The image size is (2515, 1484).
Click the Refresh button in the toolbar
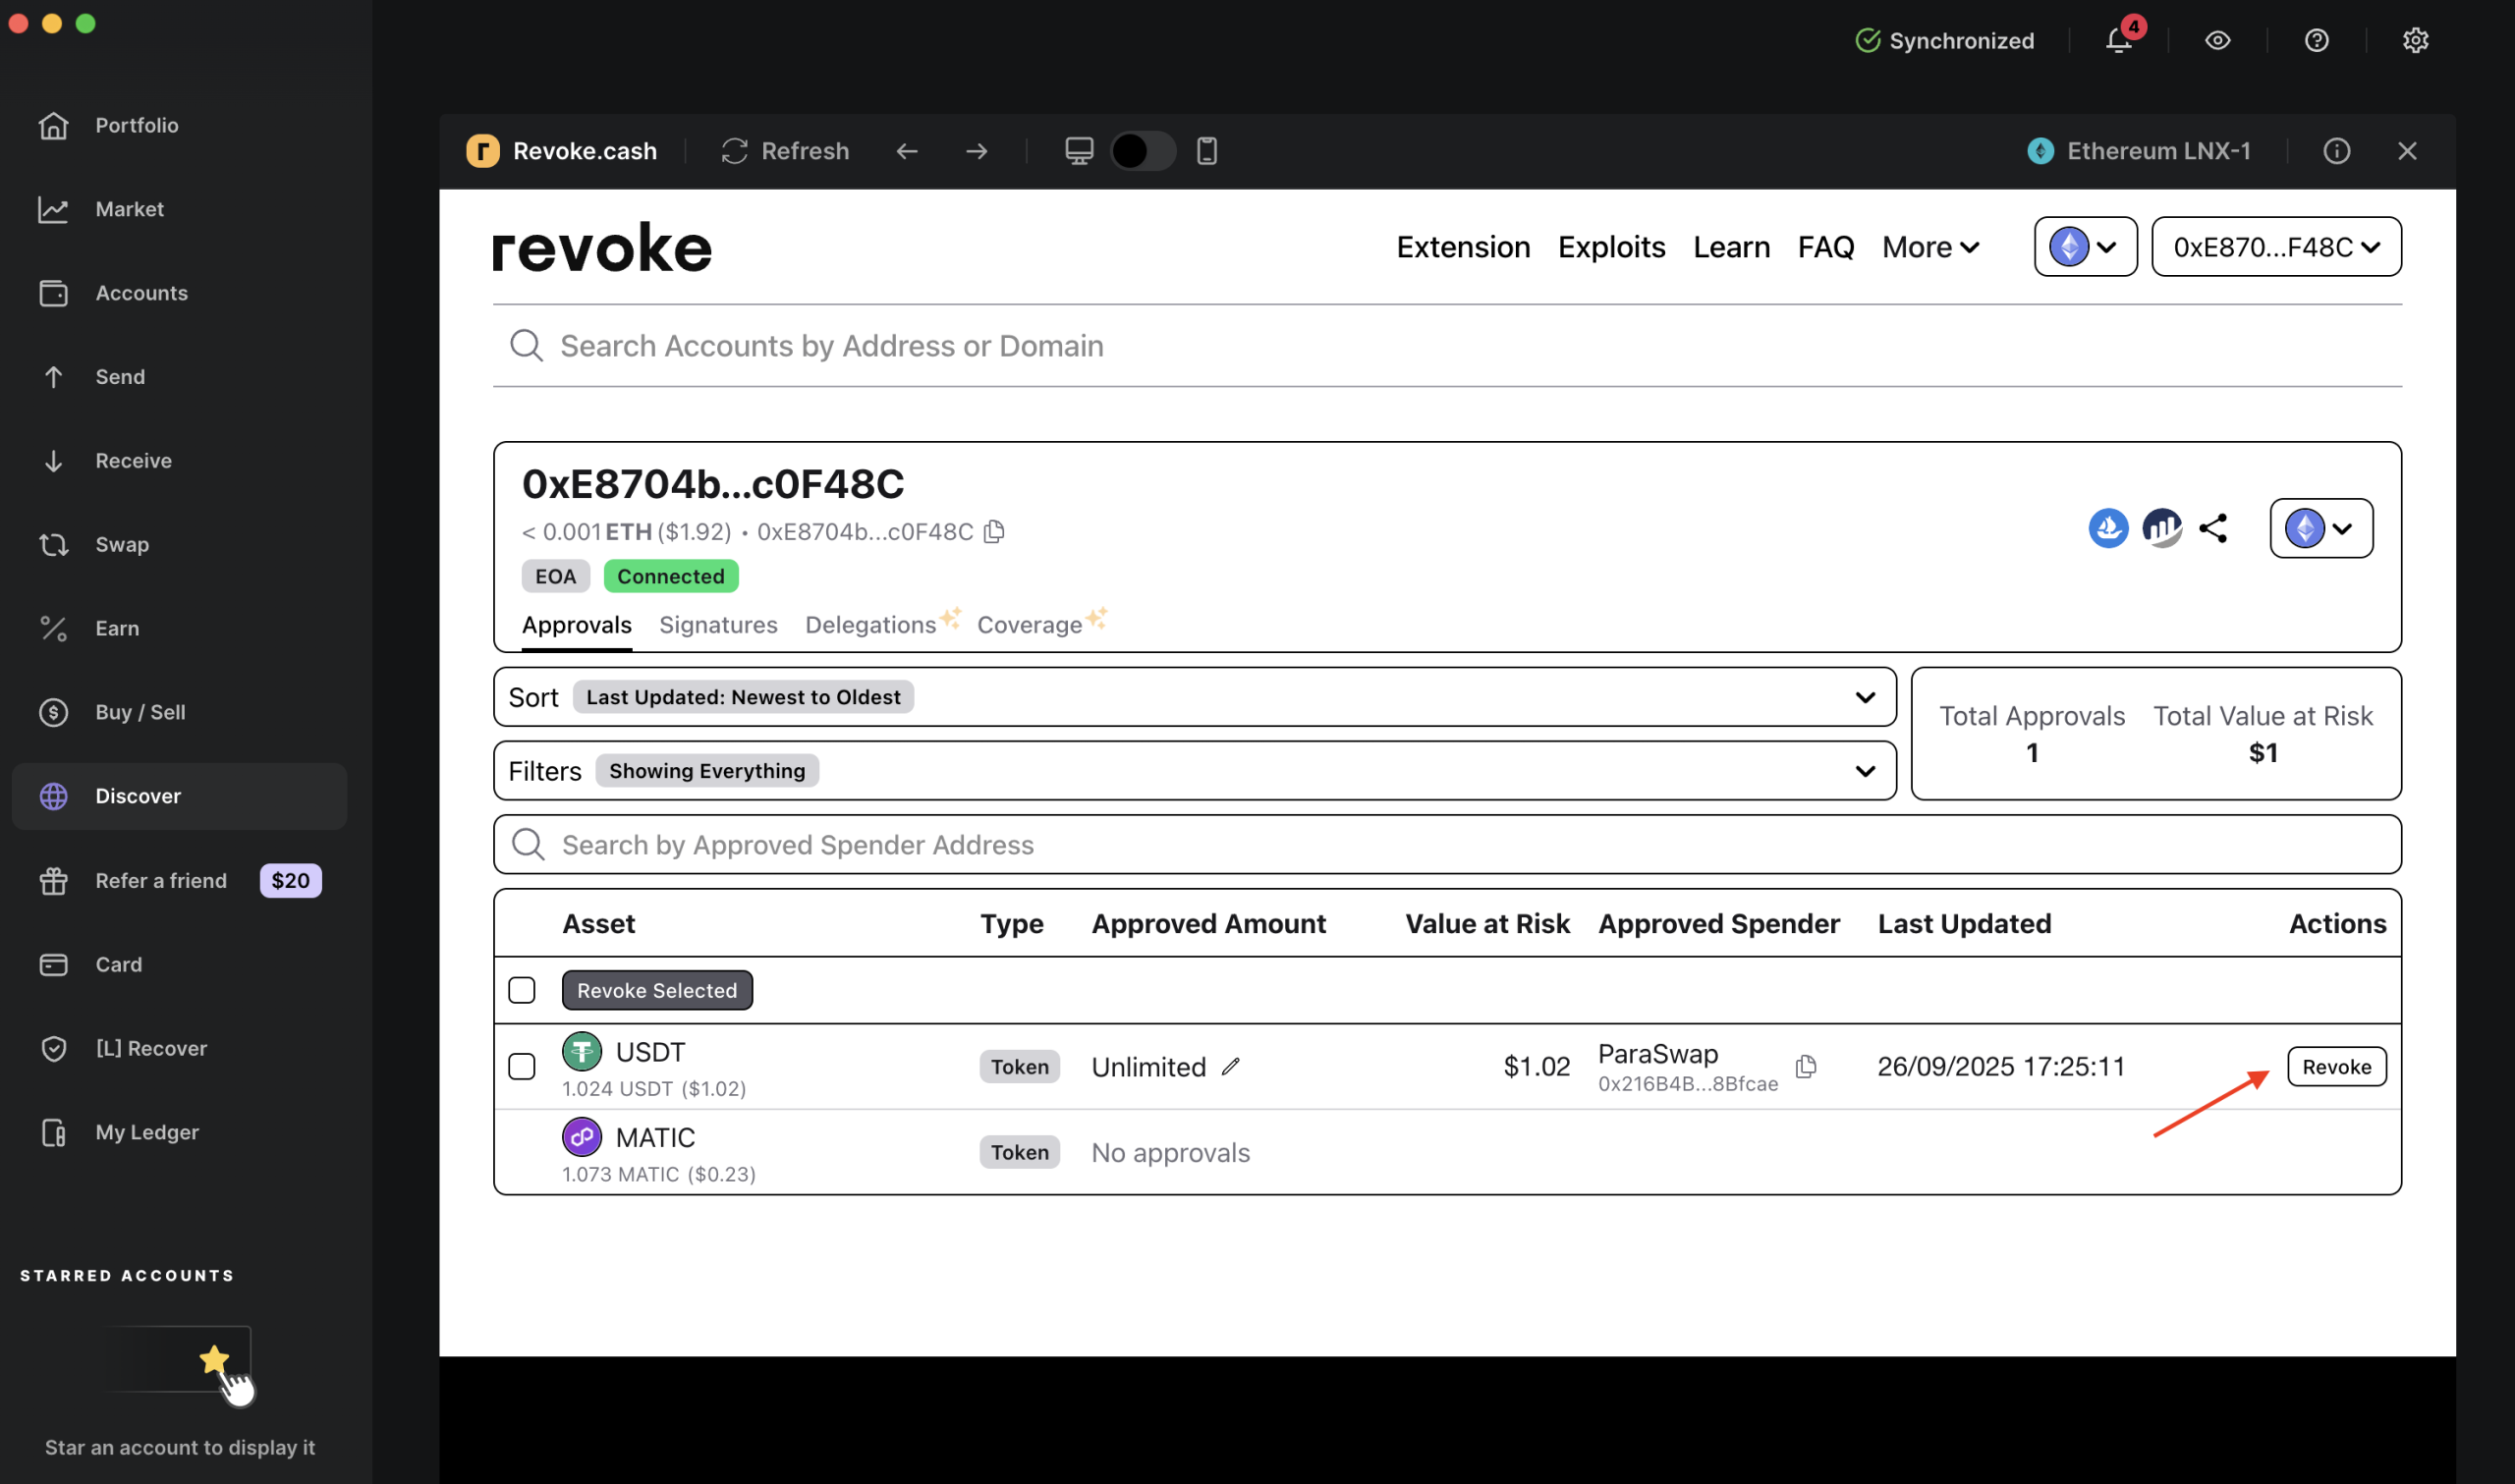click(785, 151)
